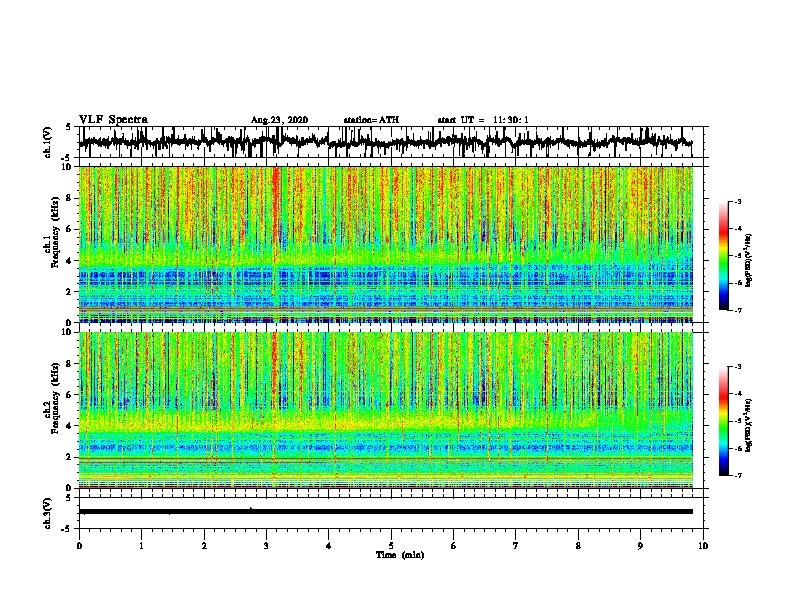The height and width of the screenshot is (612, 792).
Task: Click the time axis tick label "9"
Action: [640, 546]
